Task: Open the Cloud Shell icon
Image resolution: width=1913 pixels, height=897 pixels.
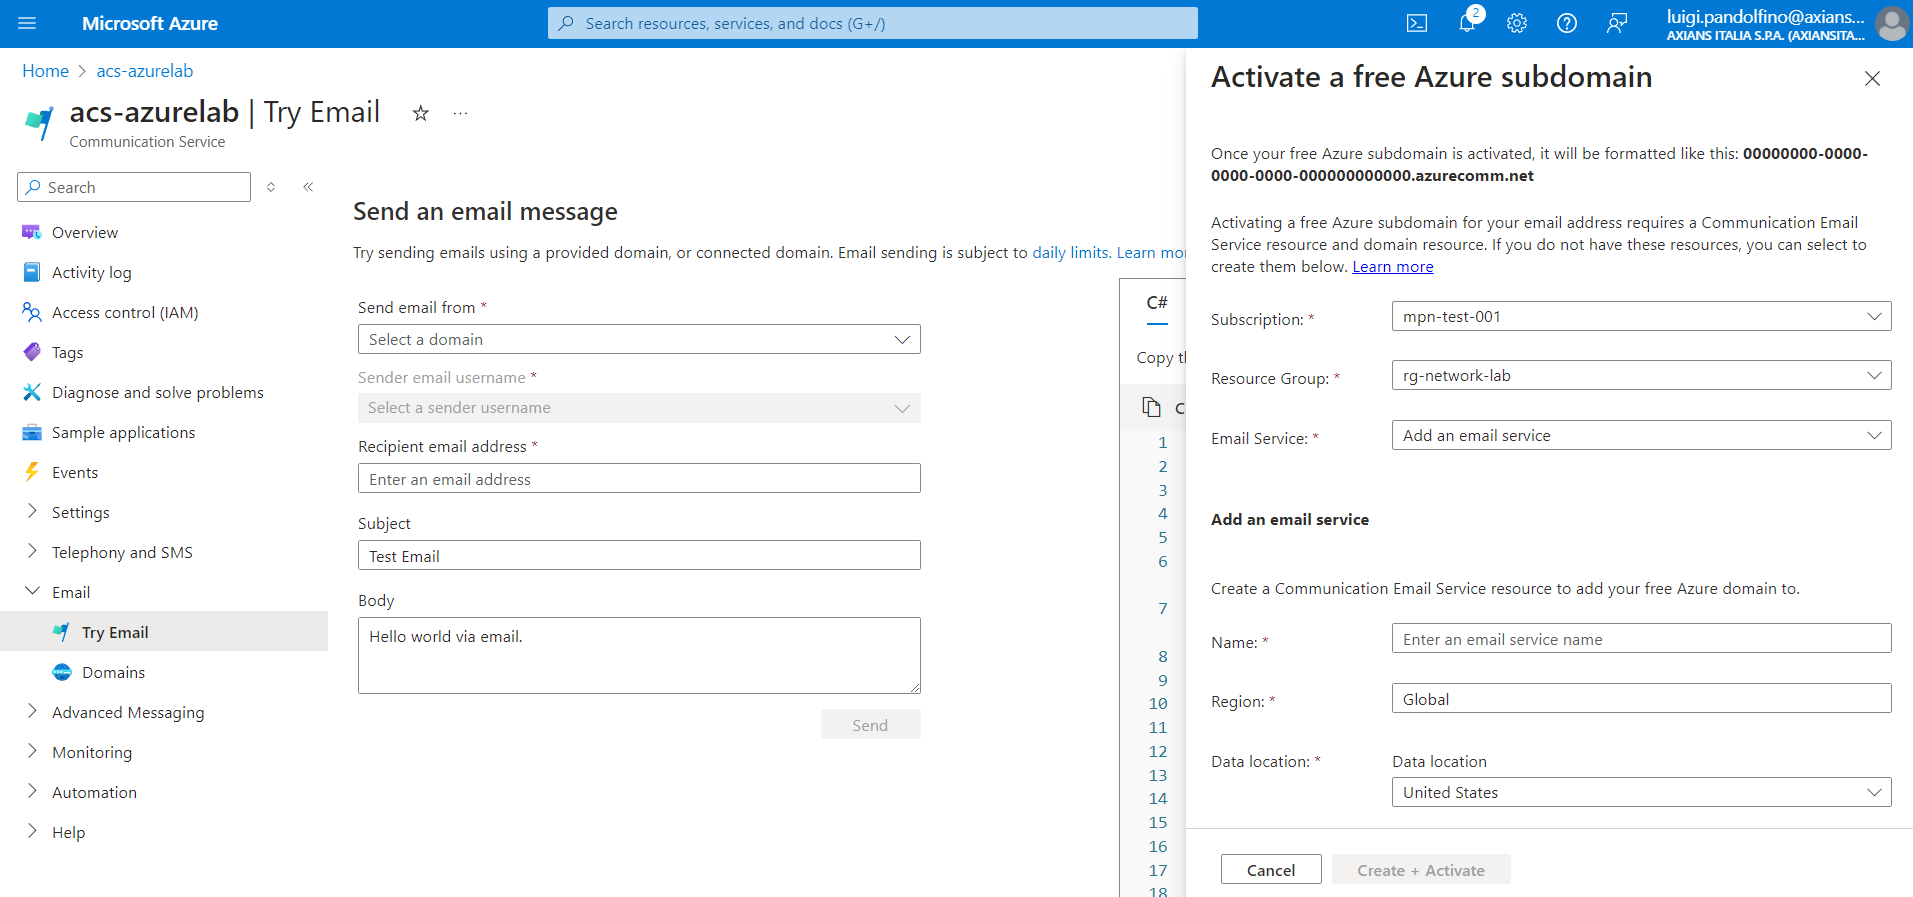Action: (x=1416, y=23)
